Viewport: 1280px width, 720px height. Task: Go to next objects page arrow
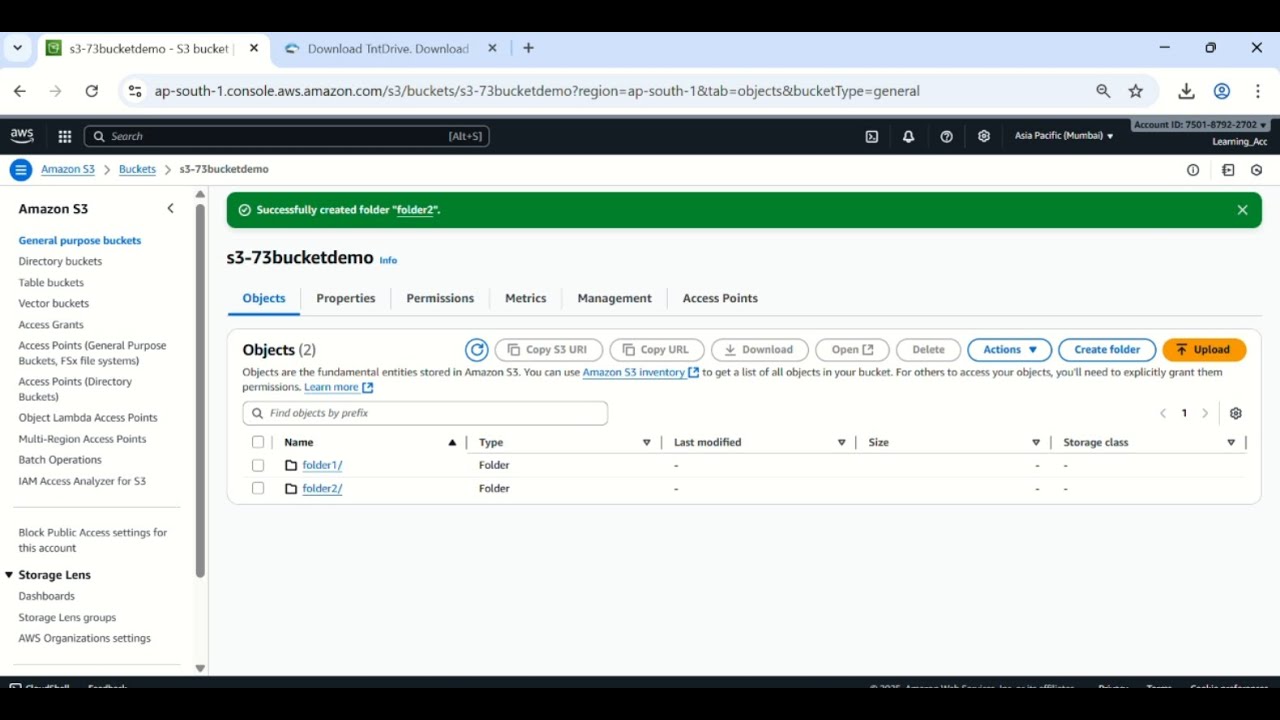coord(1205,413)
